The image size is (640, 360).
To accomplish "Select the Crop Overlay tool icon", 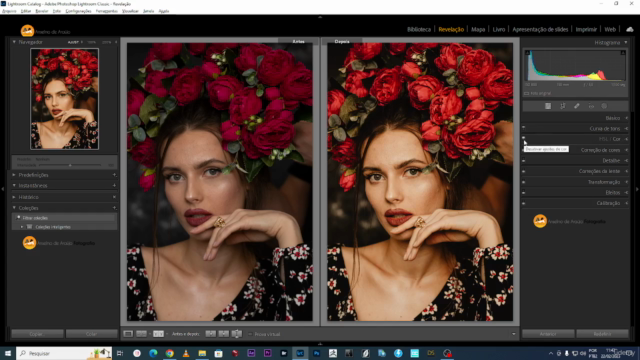I will tap(562, 106).
